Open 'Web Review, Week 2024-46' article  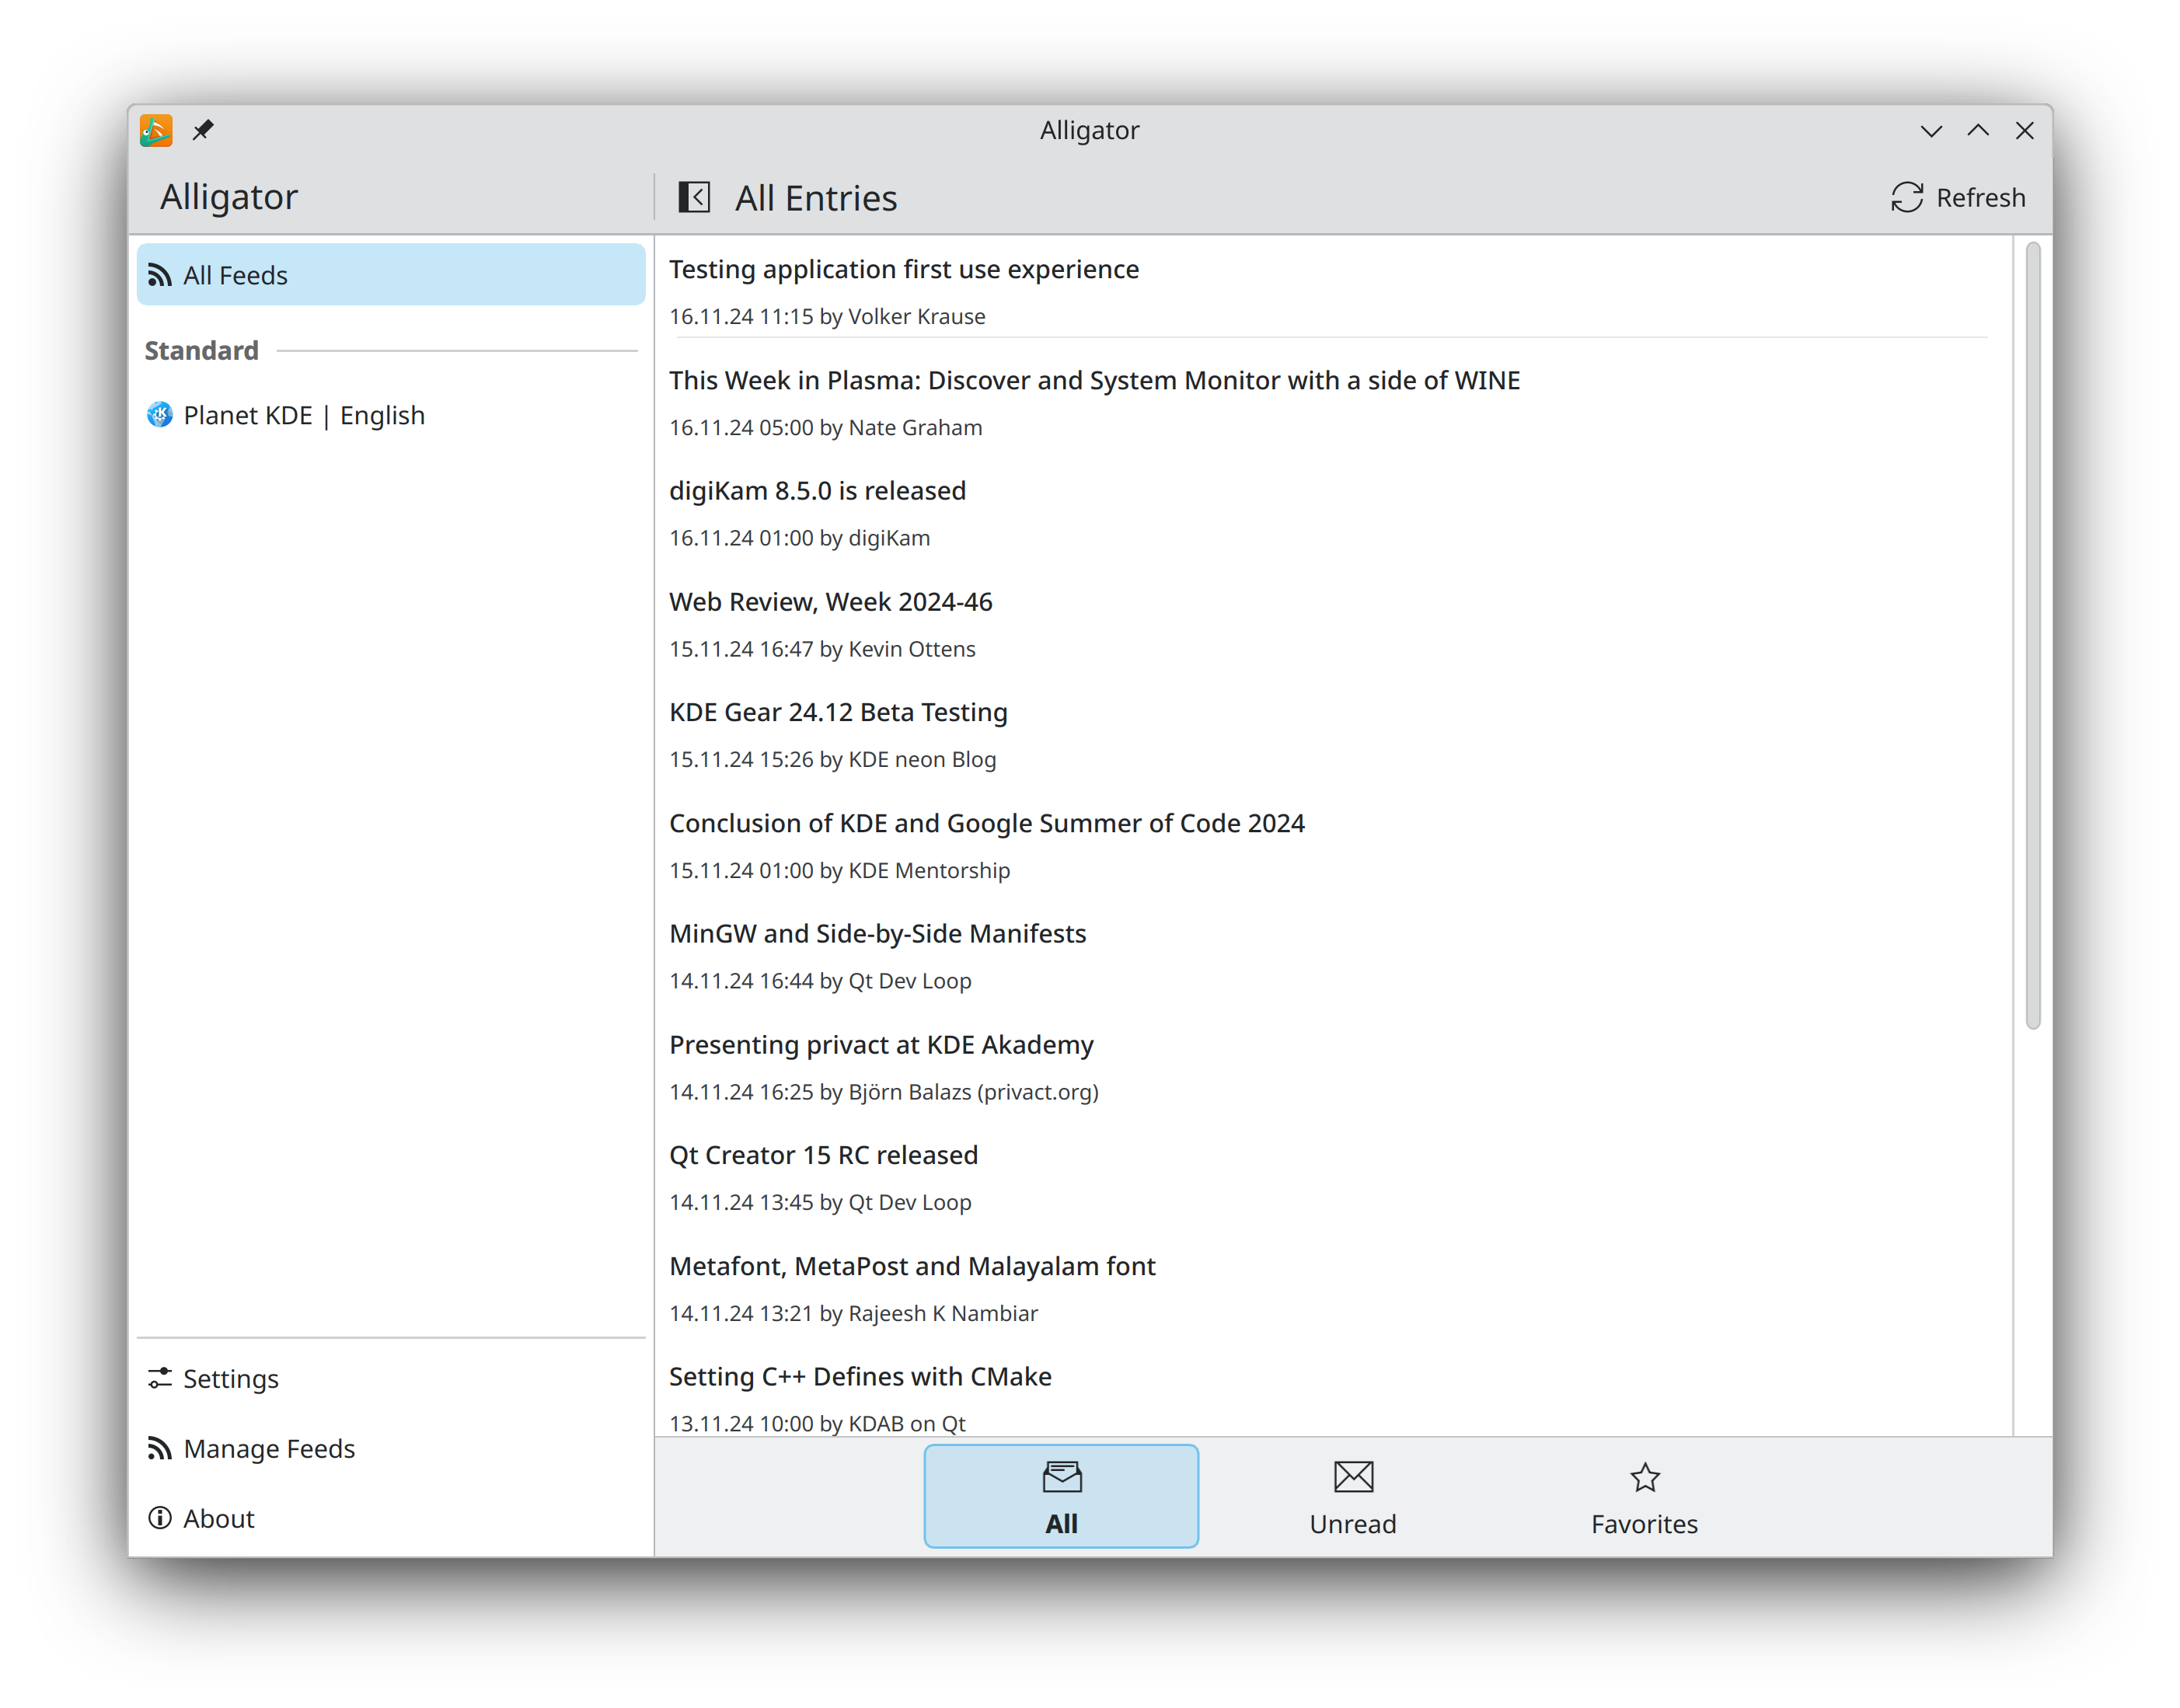point(830,602)
